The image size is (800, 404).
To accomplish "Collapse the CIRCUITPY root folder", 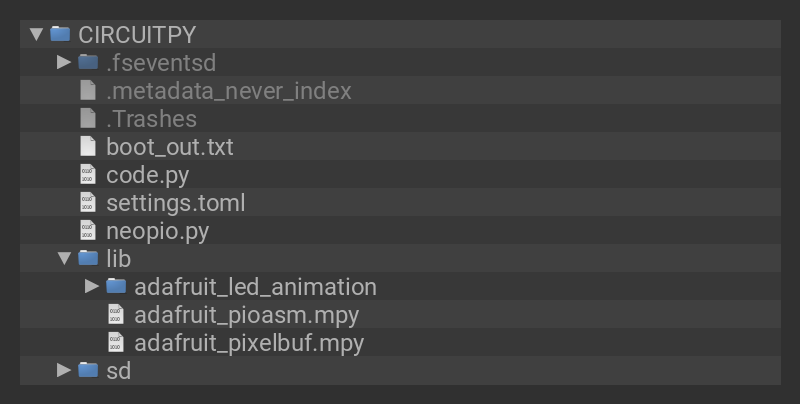I will click(36, 34).
